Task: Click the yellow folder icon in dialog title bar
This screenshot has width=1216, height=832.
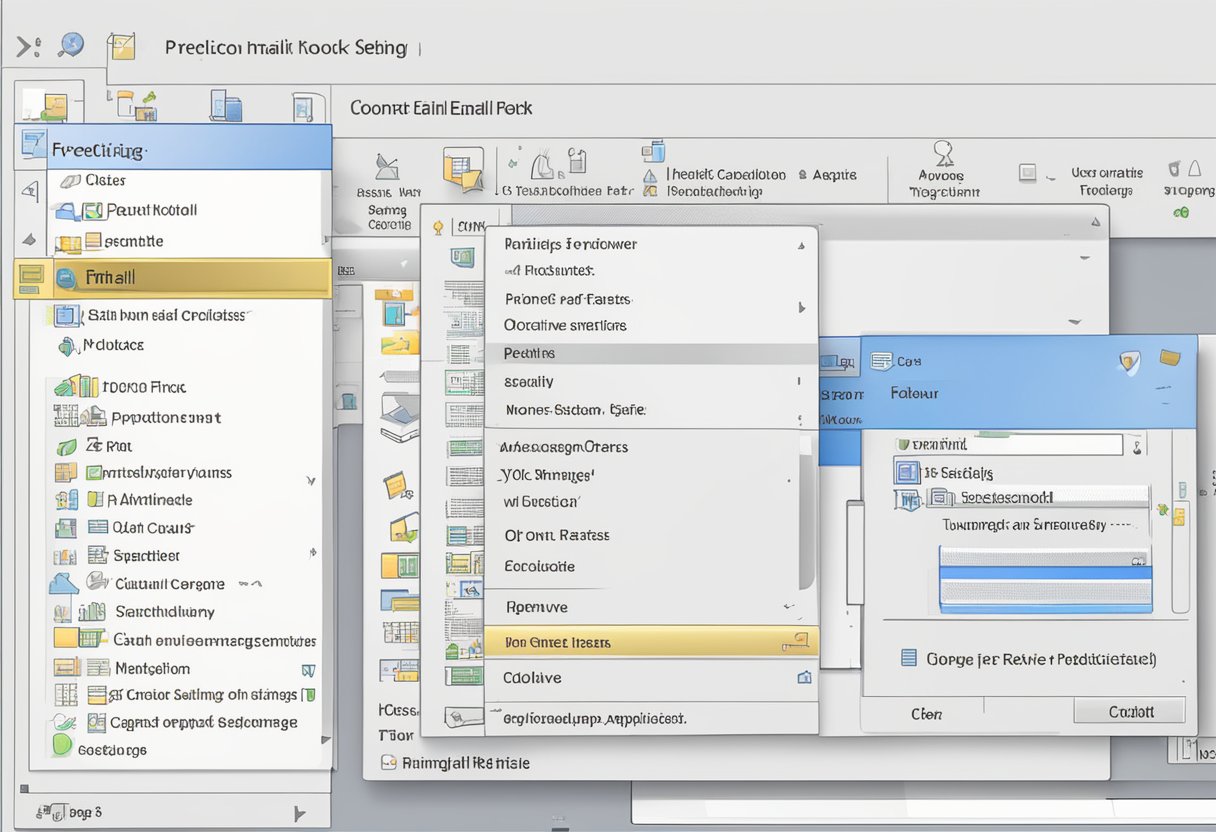Action: click(x=1169, y=358)
